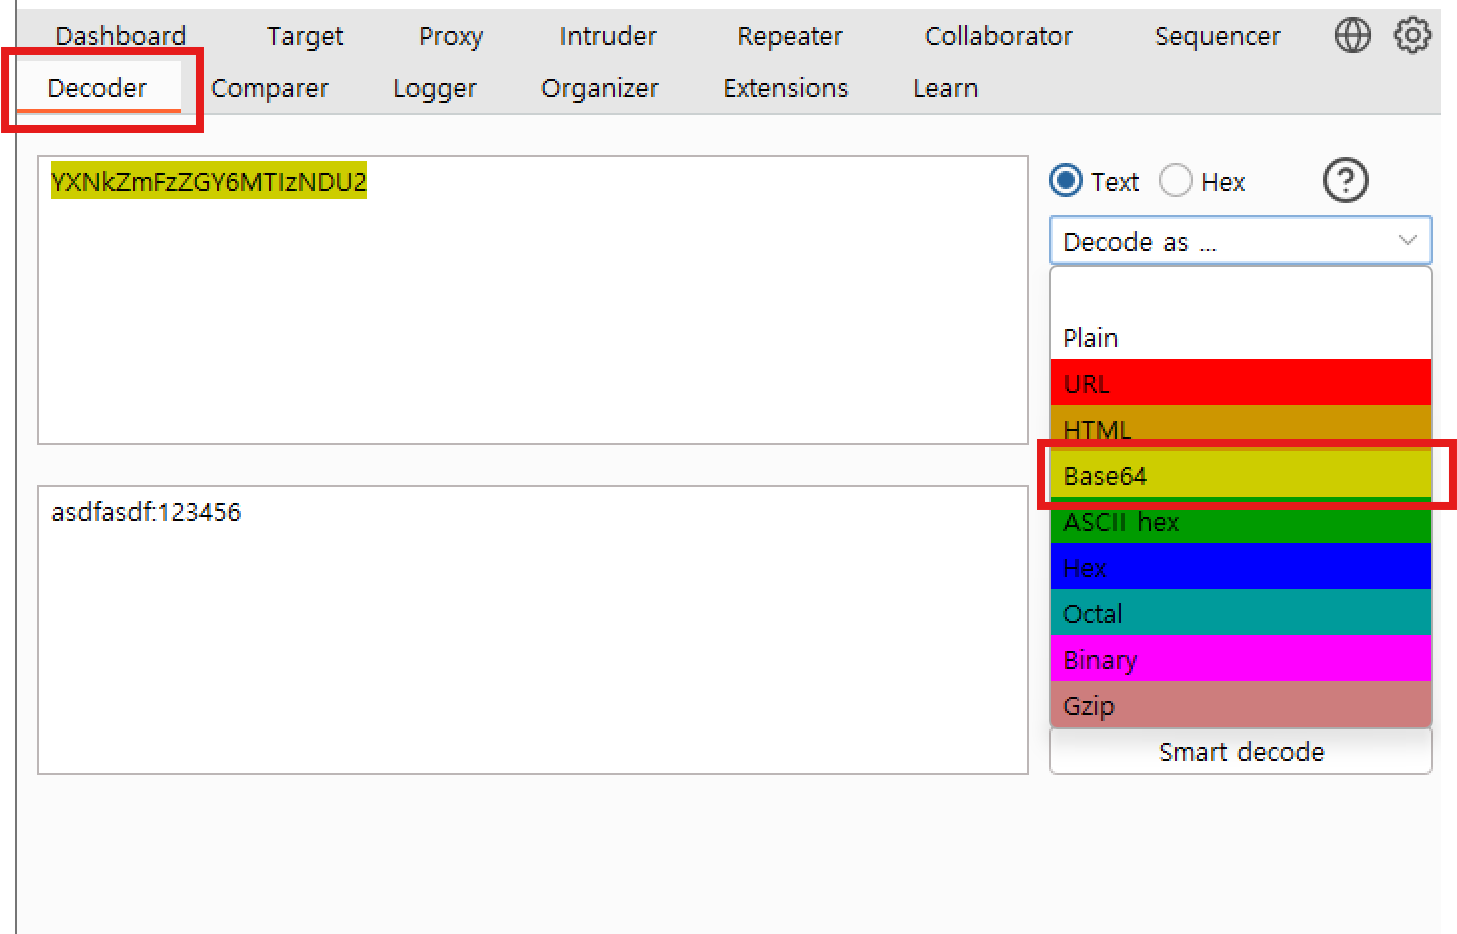Switch to the Dashboard tab
Image resolution: width=1457 pixels, height=934 pixels.
click(x=121, y=36)
